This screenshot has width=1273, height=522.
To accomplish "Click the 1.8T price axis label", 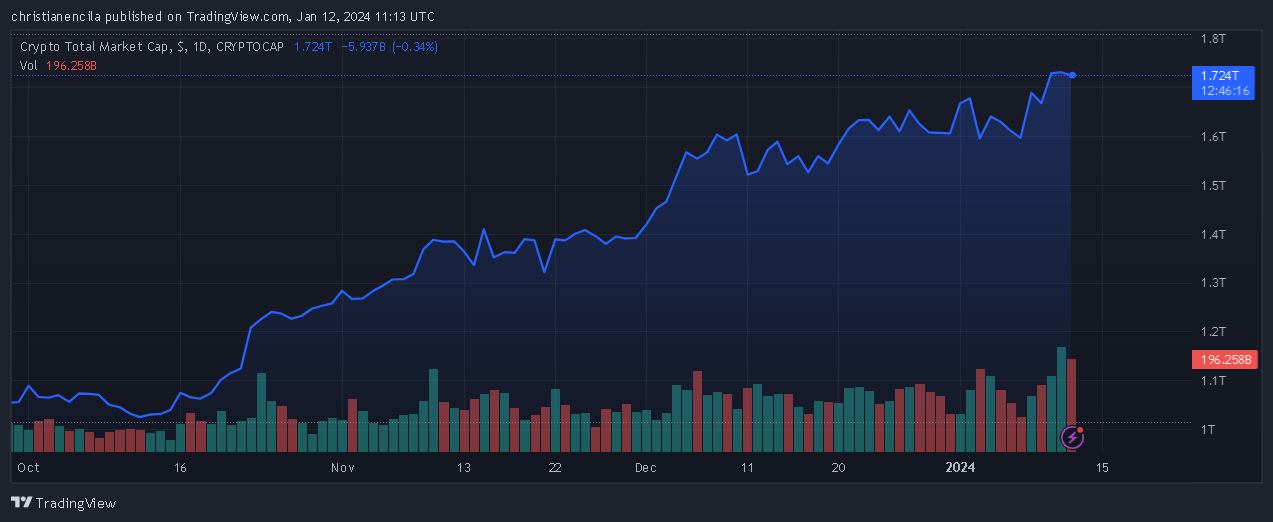I will (x=1213, y=39).
